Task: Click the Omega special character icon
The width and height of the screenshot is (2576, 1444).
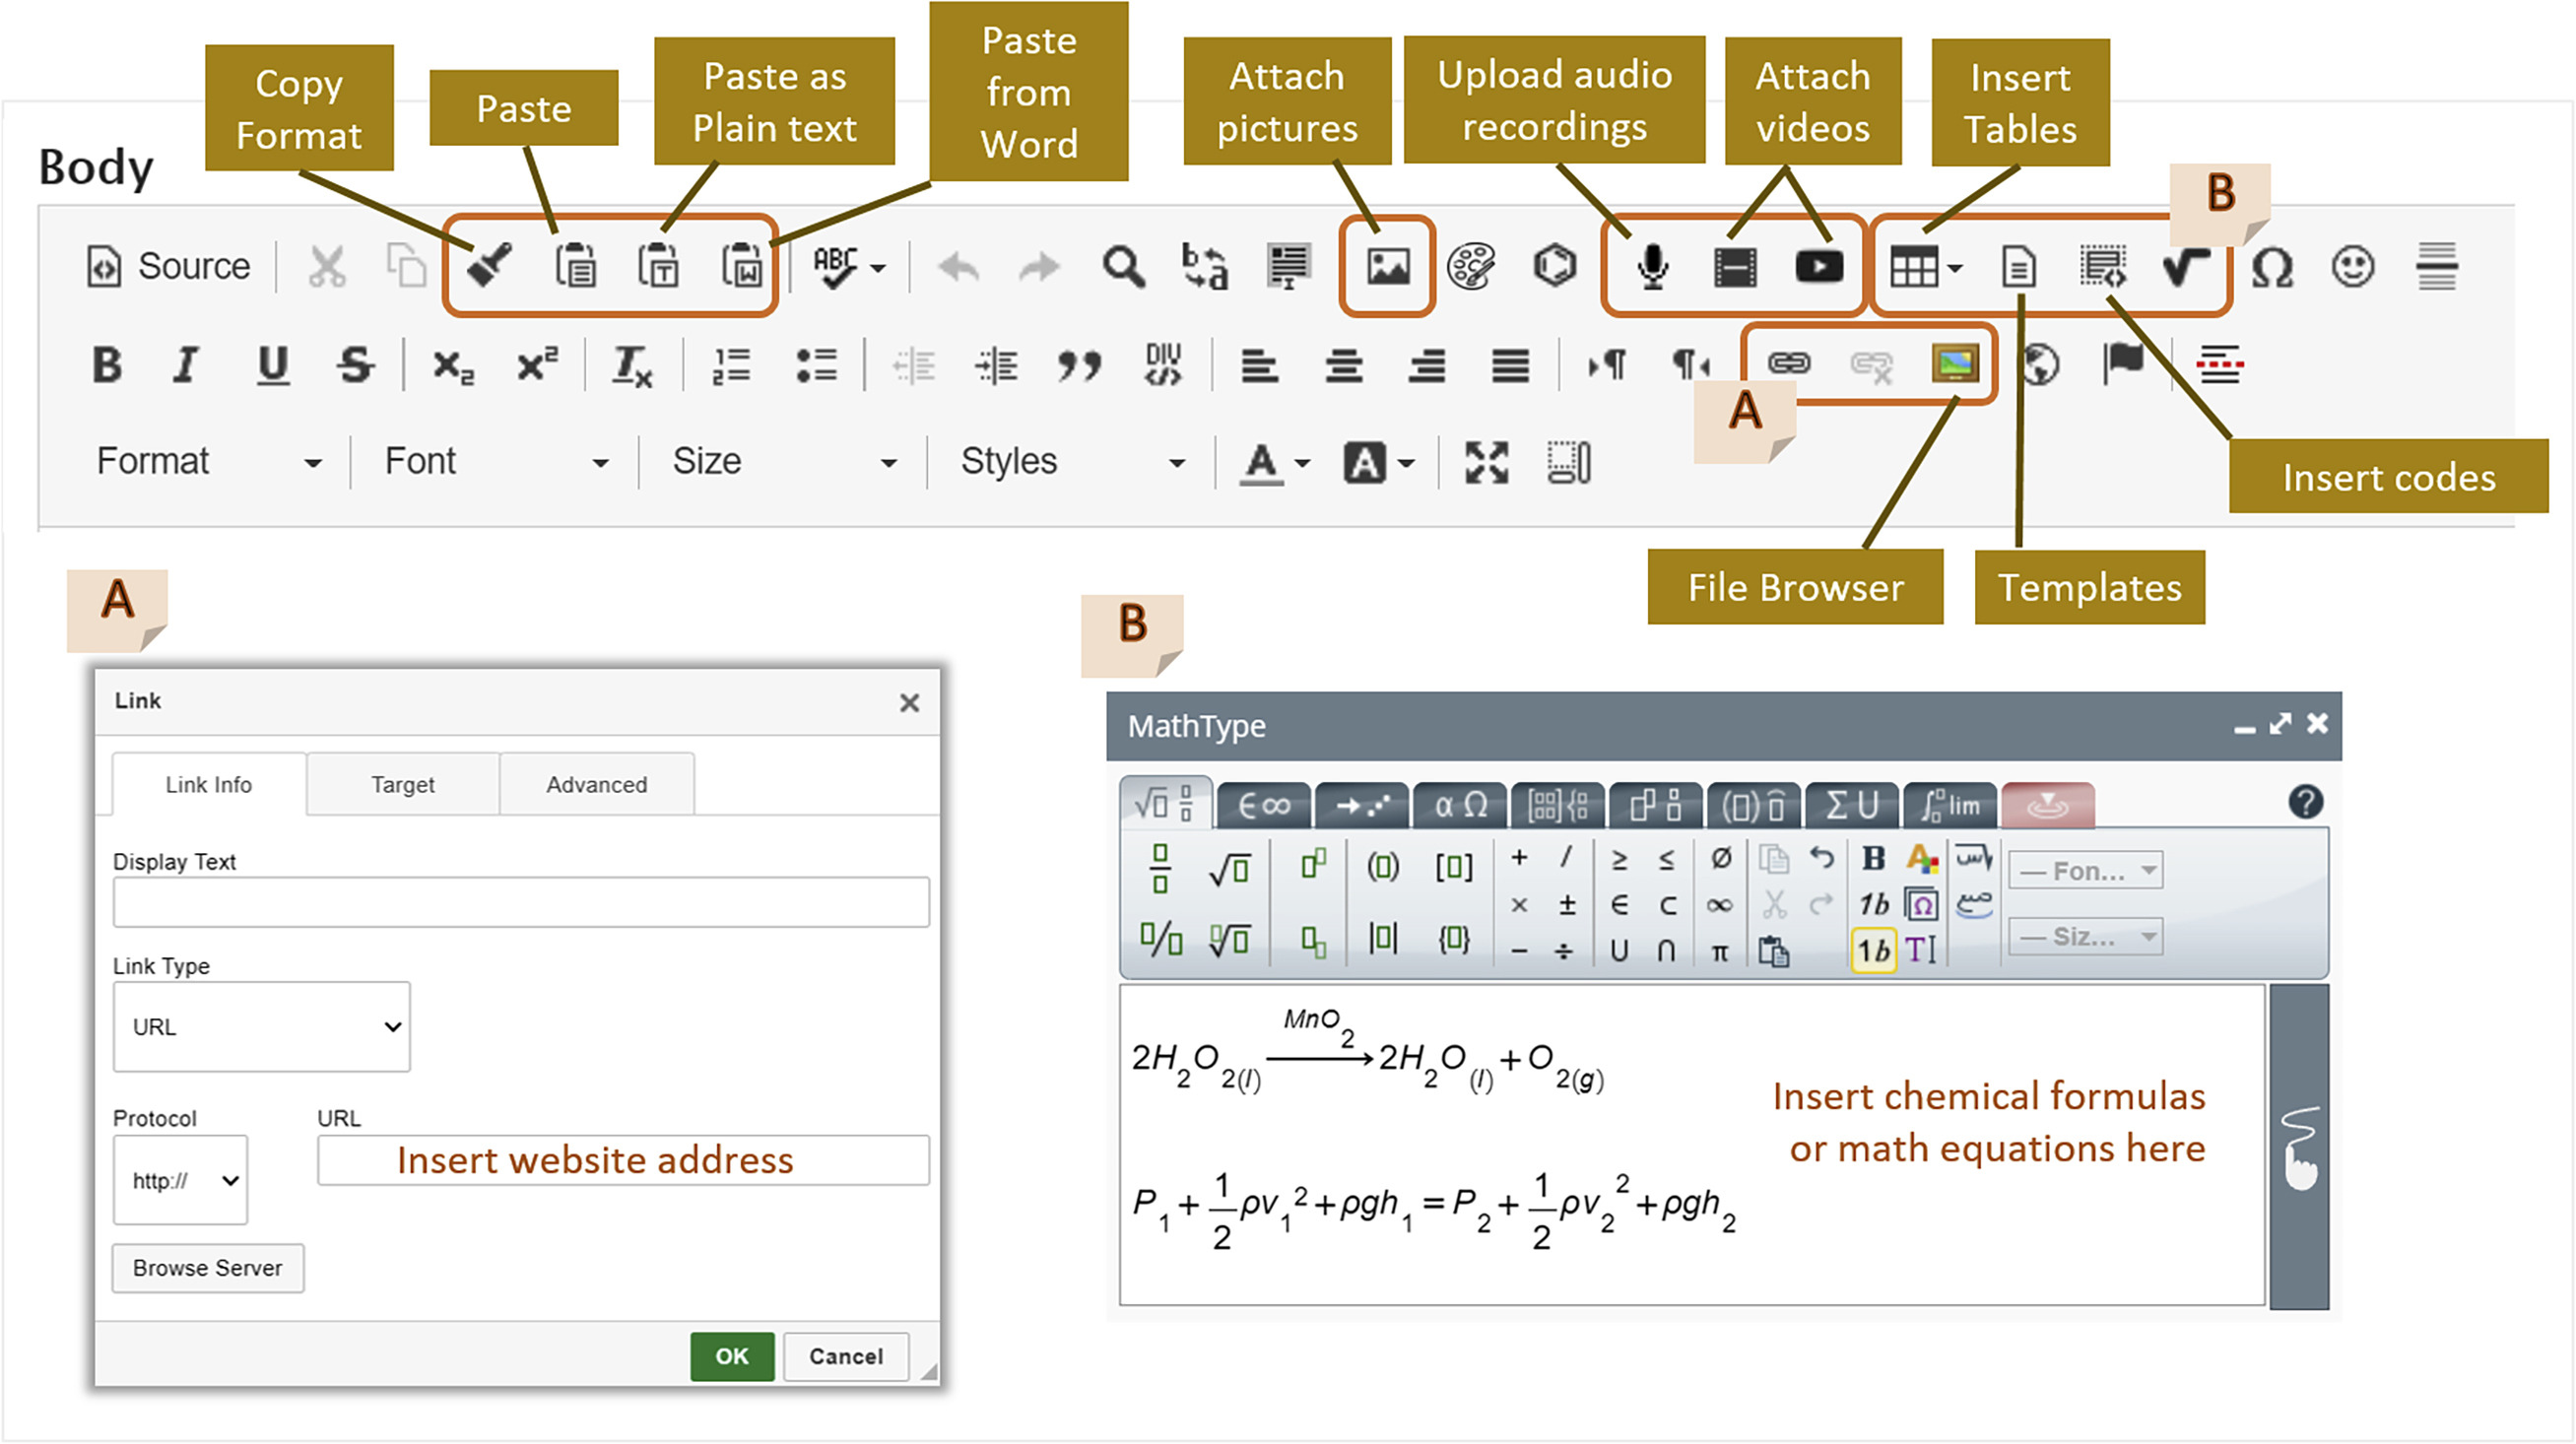Action: click(x=2272, y=267)
